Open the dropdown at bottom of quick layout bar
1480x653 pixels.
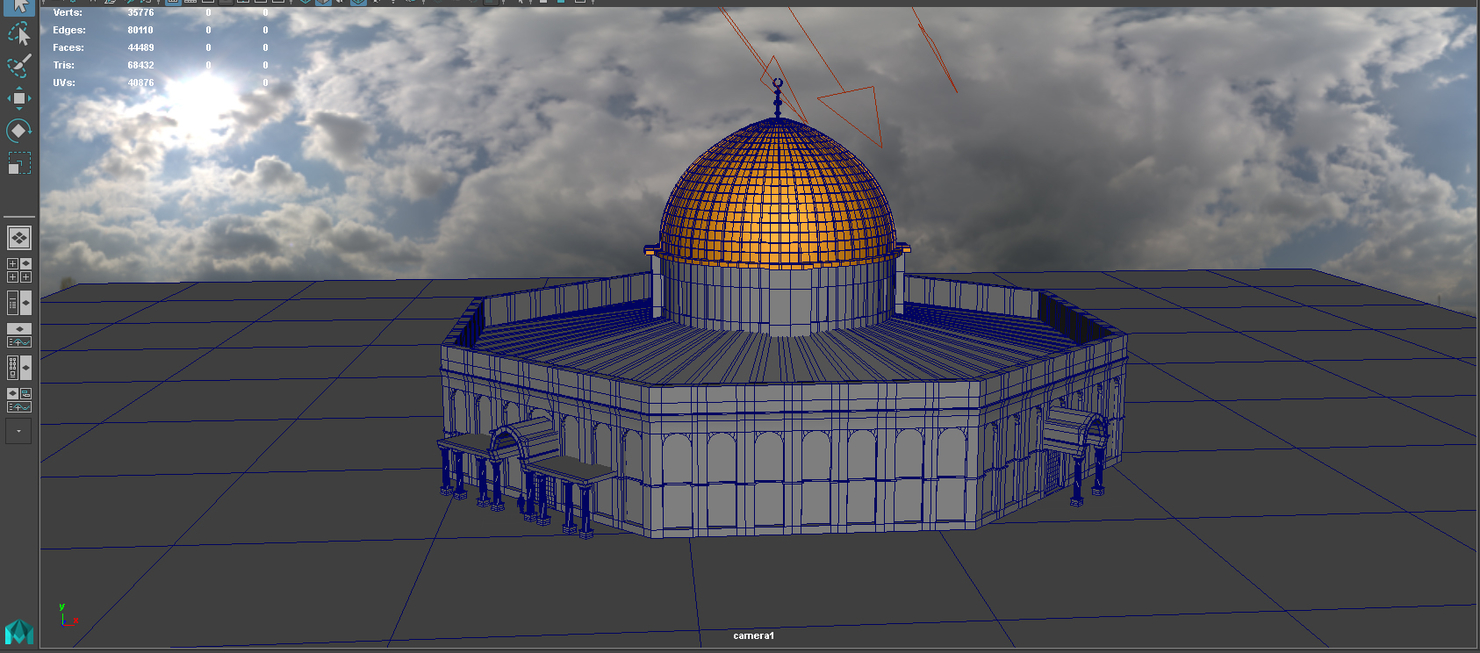click(18, 430)
